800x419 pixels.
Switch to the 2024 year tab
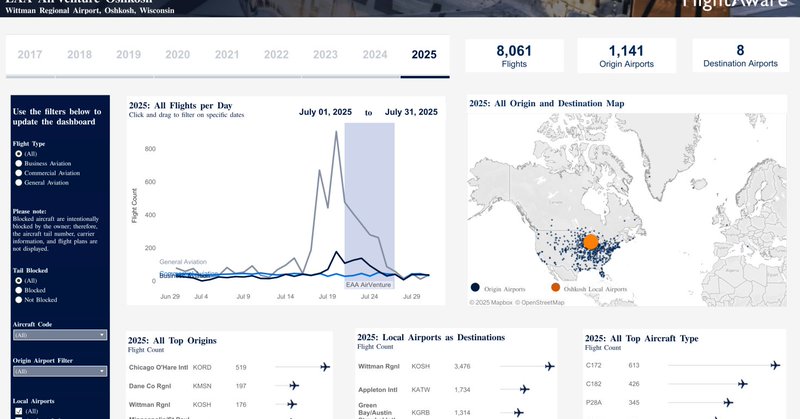click(375, 55)
